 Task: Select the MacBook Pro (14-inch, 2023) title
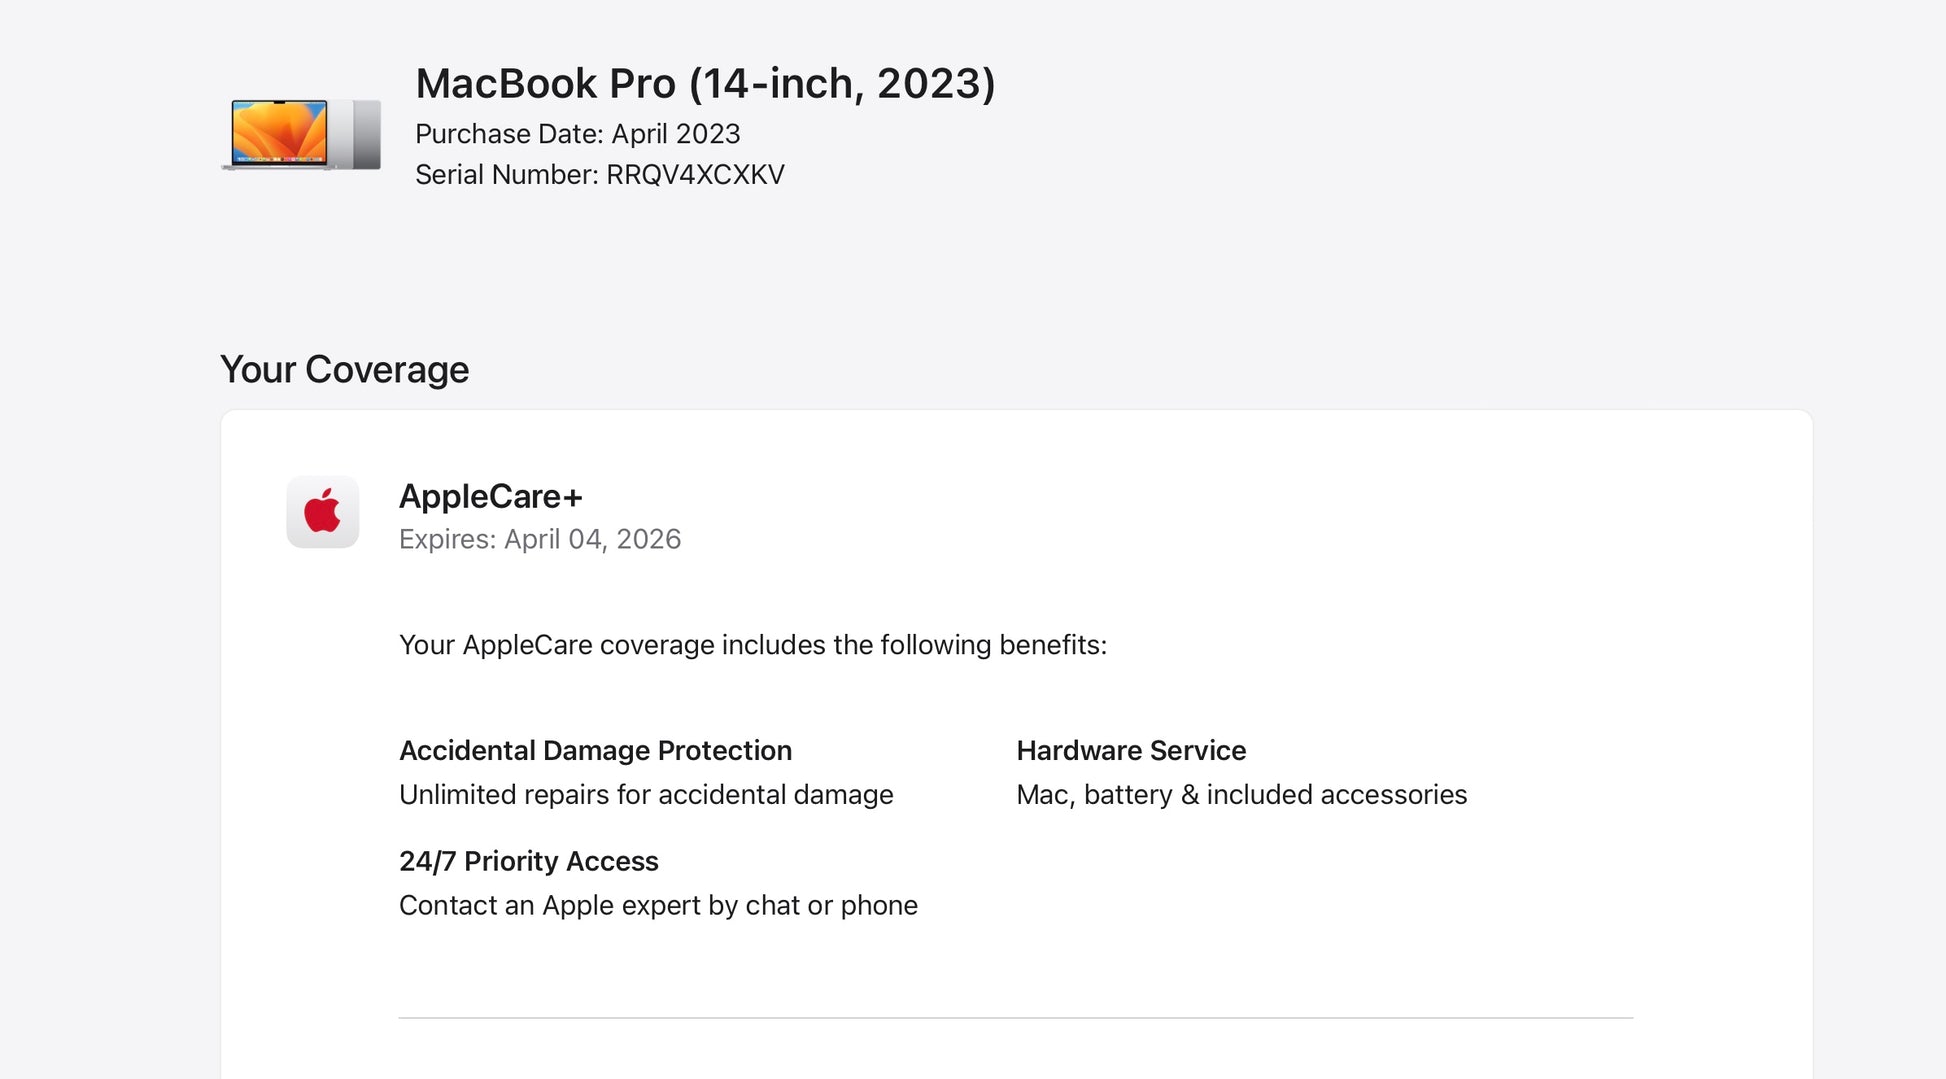pyautogui.click(x=705, y=83)
